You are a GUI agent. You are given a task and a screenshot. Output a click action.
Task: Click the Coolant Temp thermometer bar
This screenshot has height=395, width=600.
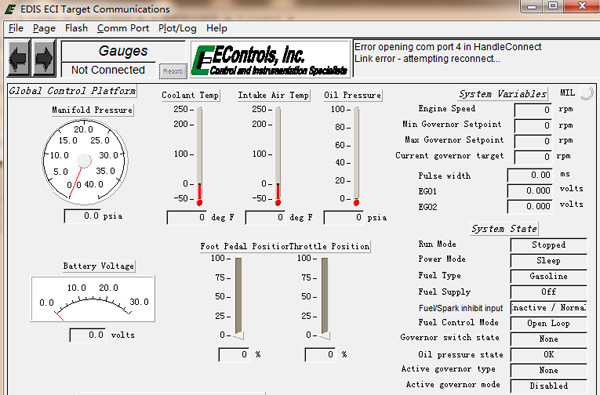coord(199,156)
